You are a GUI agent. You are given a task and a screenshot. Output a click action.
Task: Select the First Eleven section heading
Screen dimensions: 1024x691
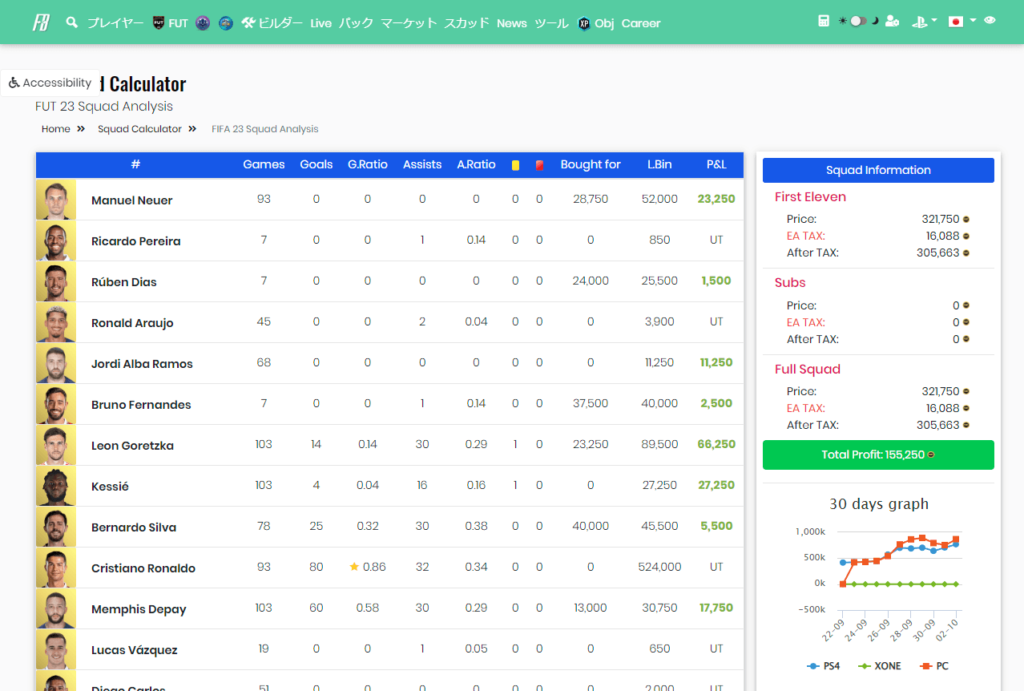(810, 197)
